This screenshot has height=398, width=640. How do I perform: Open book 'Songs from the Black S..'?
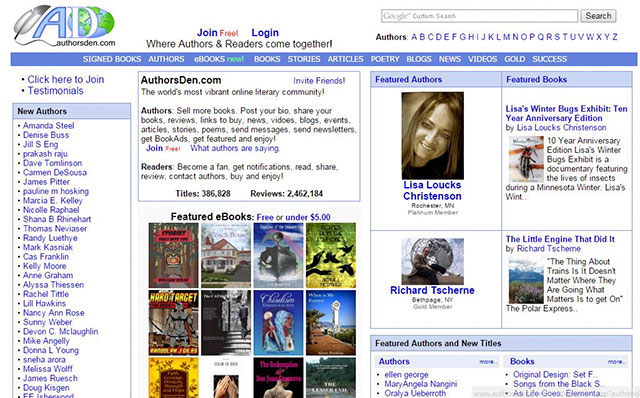[x=559, y=384]
